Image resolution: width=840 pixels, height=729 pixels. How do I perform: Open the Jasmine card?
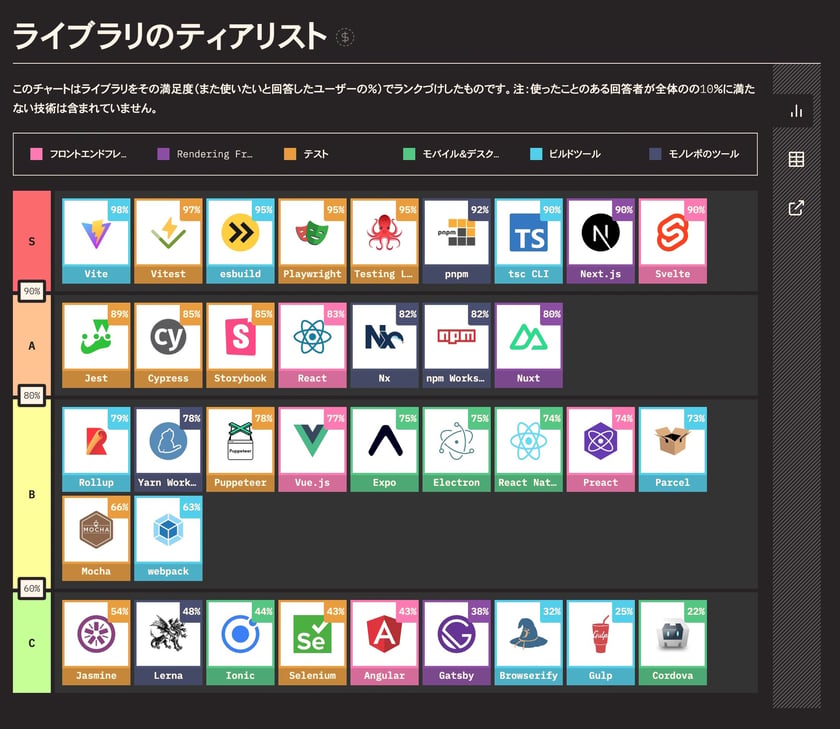click(x=96, y=643)
